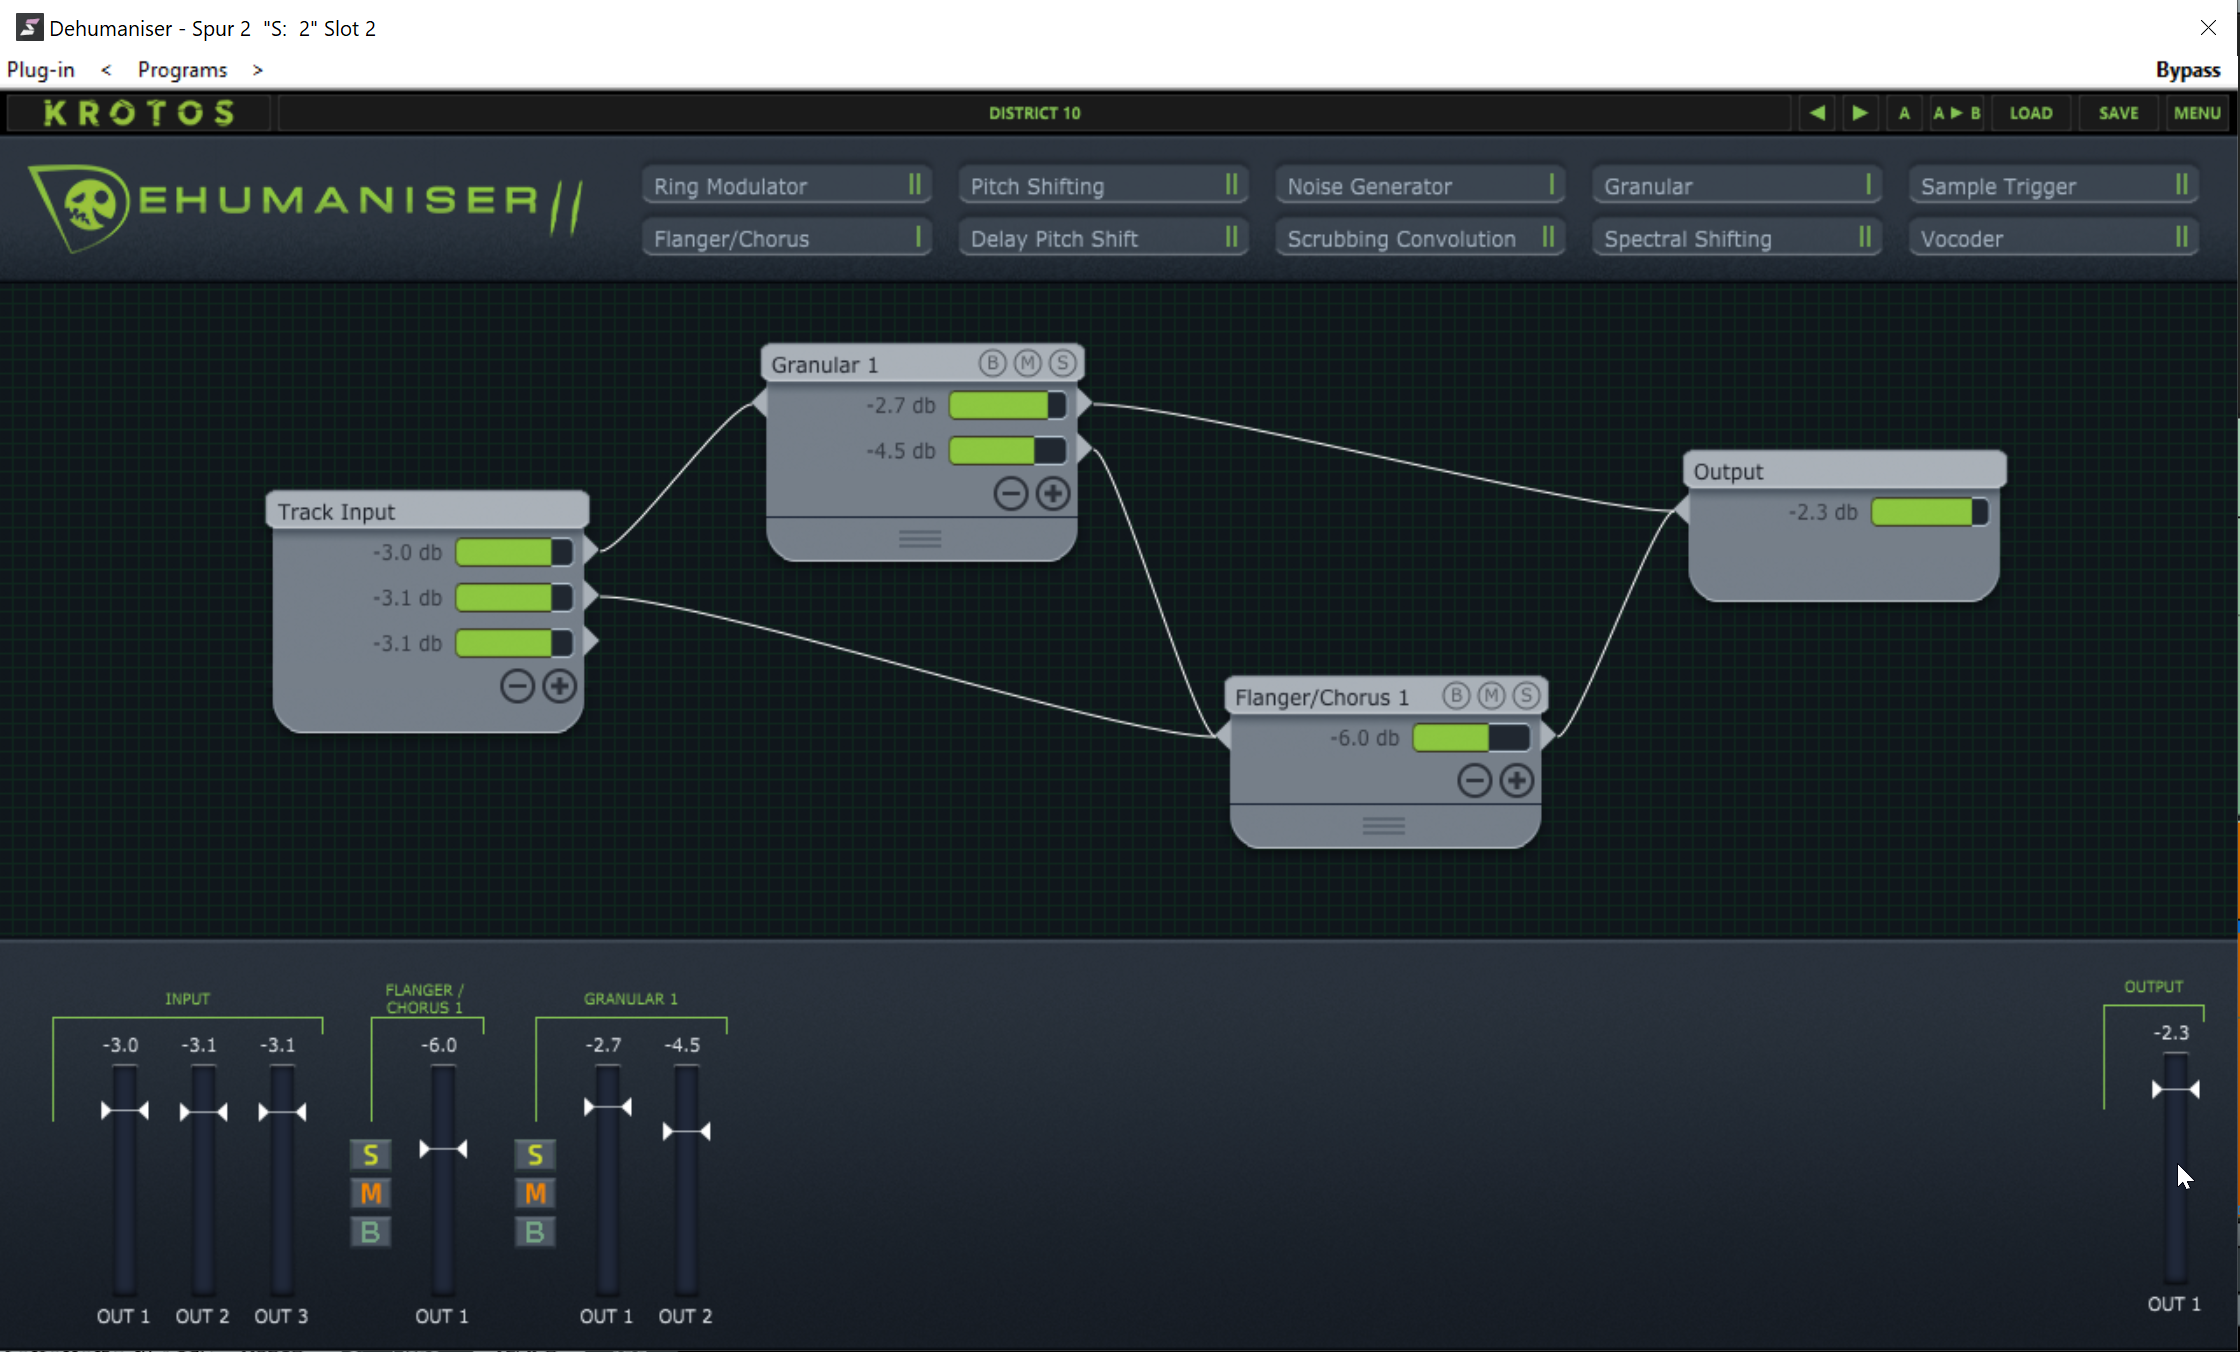Screen dimensions: 2240x1352
Task: Click the DISTRICT 10 preset name display
Action: click(1035, 113)
